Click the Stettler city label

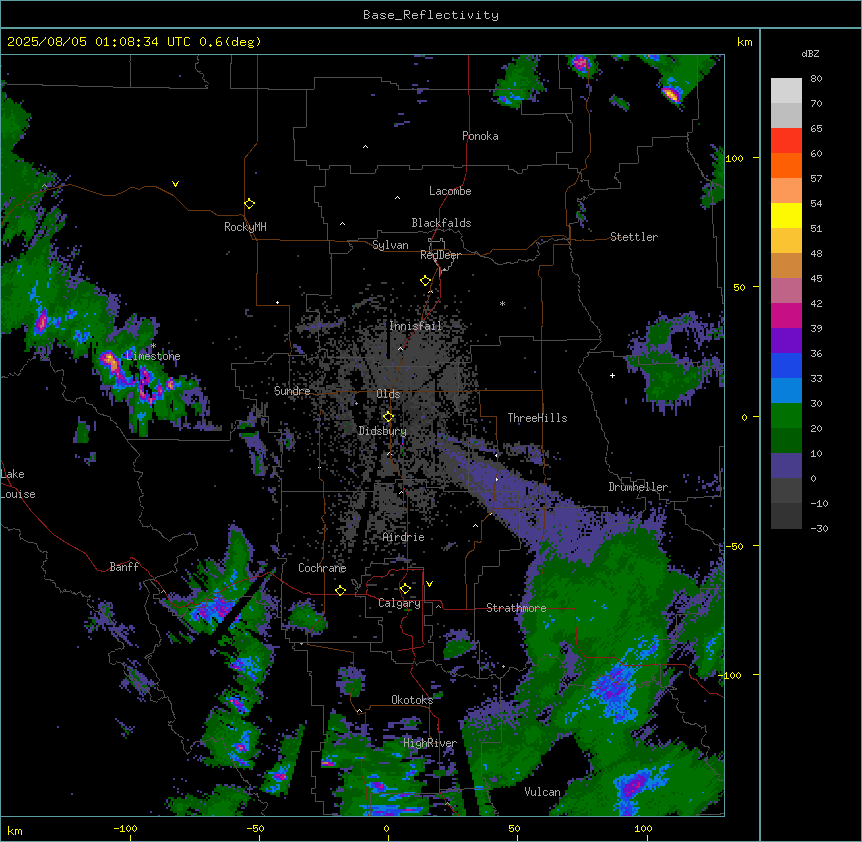pyautogui.click(x=634, y=237)
